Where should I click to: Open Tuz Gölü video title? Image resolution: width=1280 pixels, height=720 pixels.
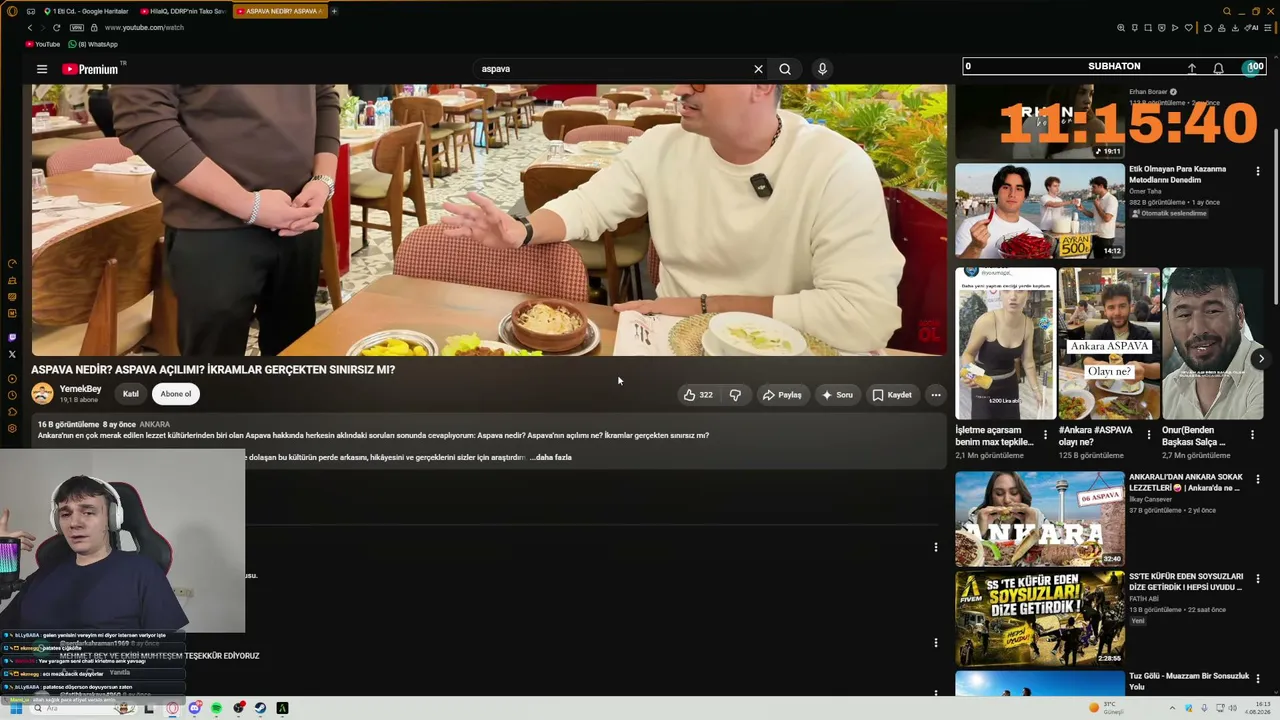point(1189,682)
